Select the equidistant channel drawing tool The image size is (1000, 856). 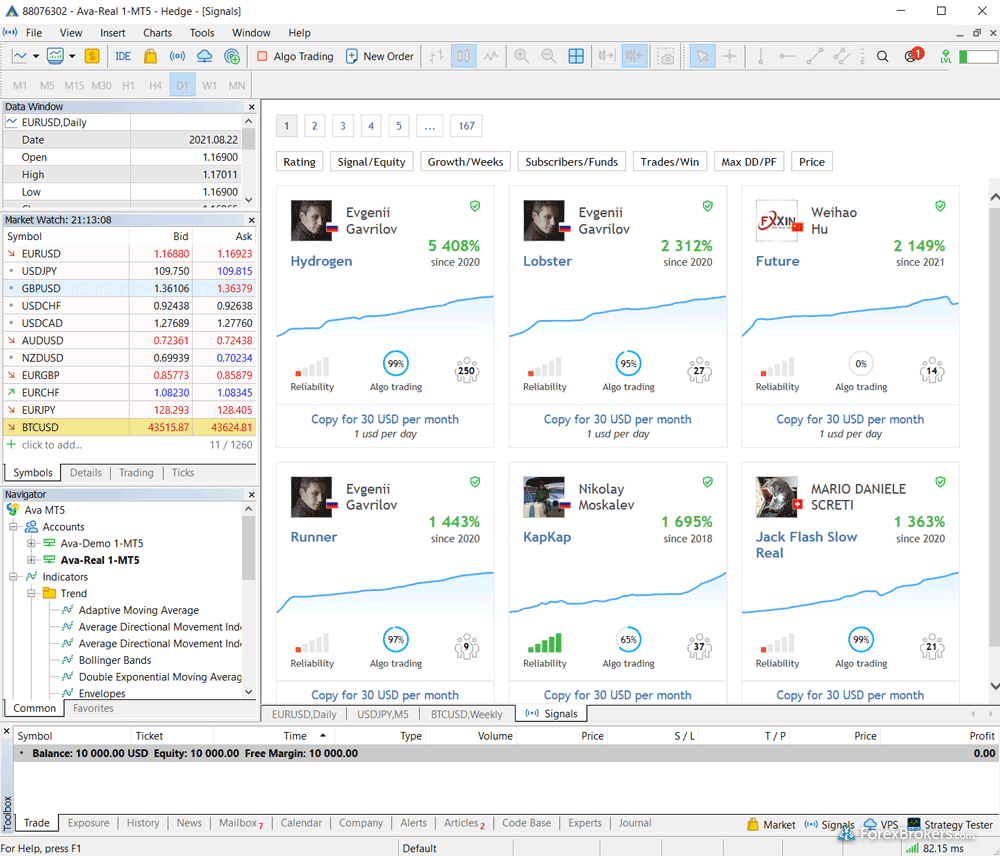pyautogui.click(x=842, y=56)
